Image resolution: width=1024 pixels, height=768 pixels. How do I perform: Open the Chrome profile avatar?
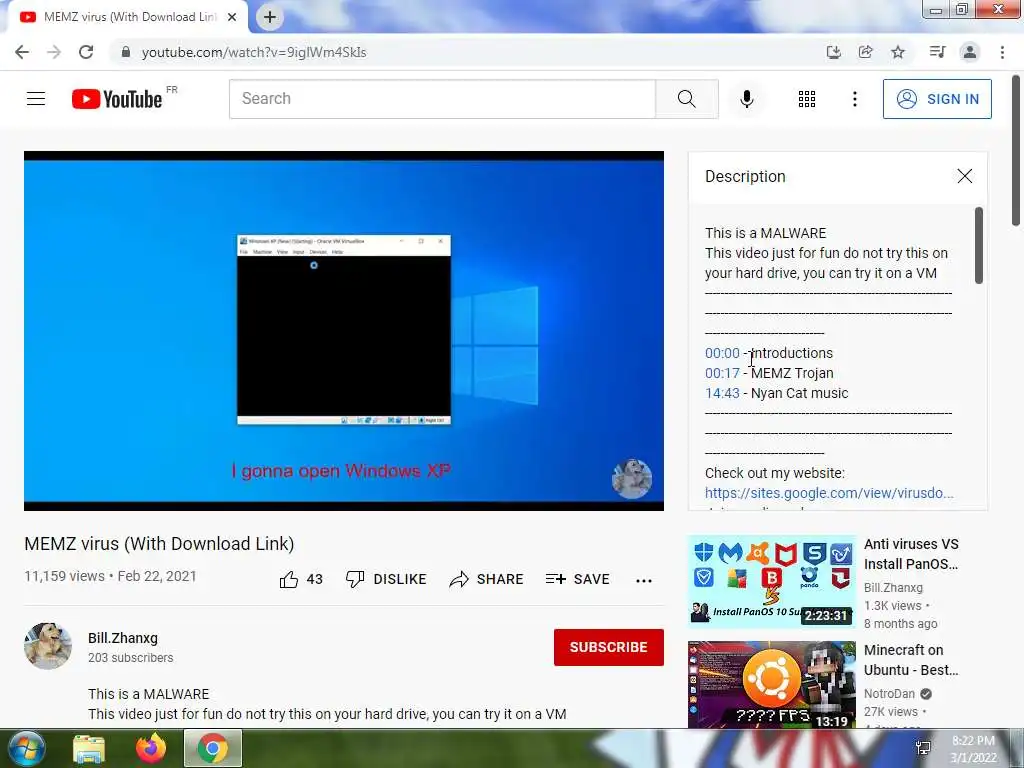(970, 52)
